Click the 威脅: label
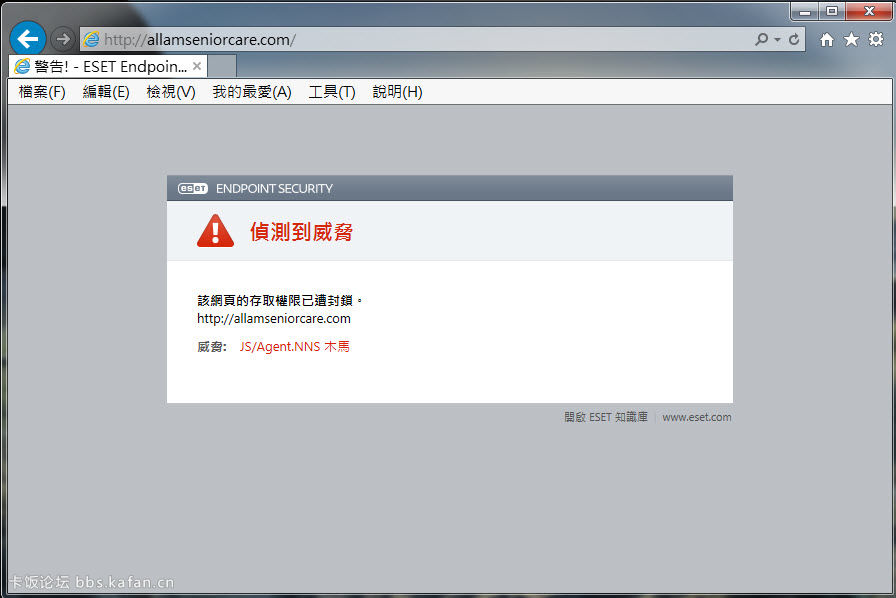The height and width of the screenshot is (598, 896). [x=212, y=346]
